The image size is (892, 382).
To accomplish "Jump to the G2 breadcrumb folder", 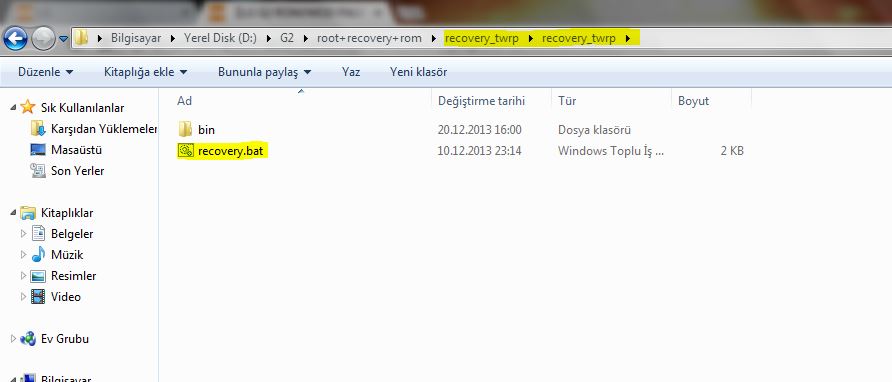I will point(287,38).
